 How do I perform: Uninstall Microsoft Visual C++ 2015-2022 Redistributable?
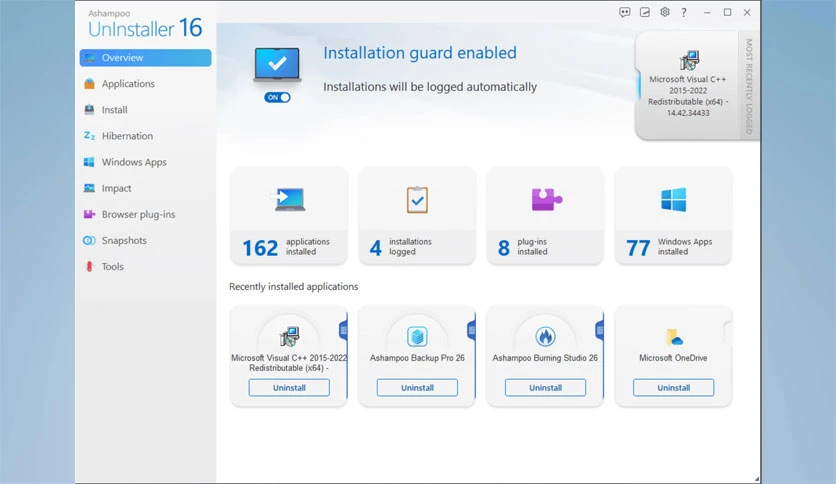tap(289, 388)
